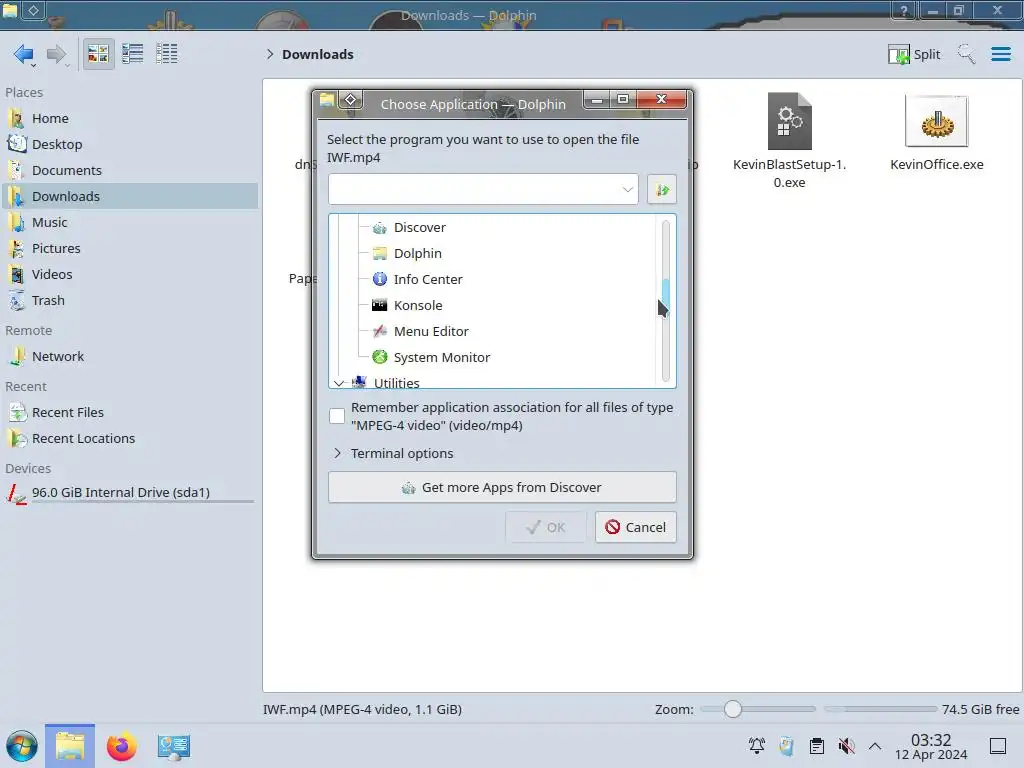
Task: Click Get more Apps from Discover
Action: point(502,487)
